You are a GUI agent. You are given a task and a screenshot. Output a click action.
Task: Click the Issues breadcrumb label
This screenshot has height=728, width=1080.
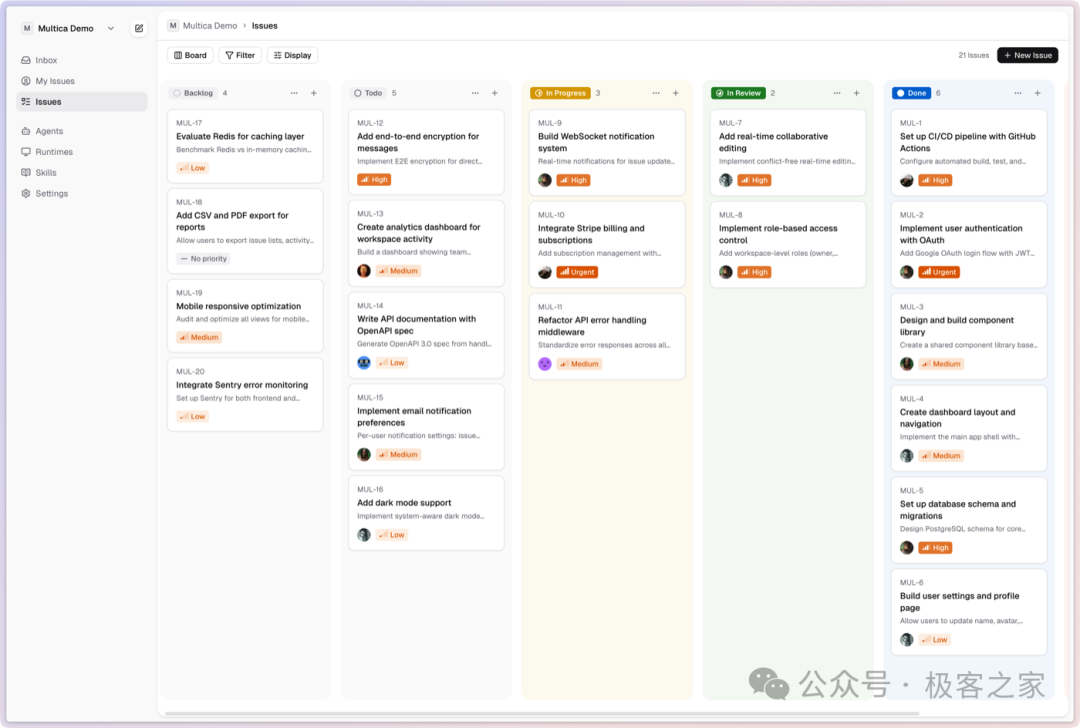click(x=264, y=25)
